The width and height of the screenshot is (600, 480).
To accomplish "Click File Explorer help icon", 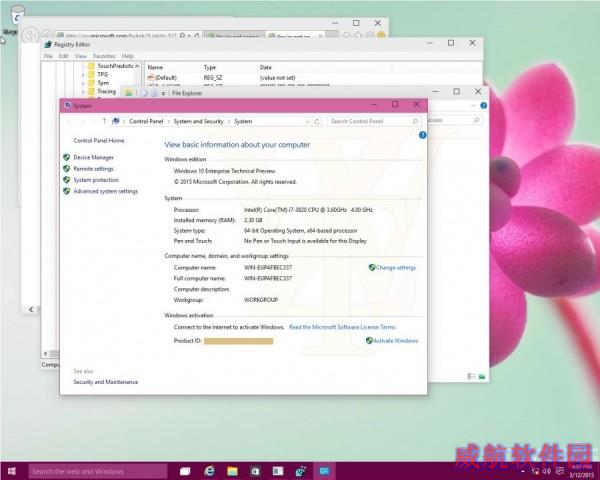I will tap(484, 105).
